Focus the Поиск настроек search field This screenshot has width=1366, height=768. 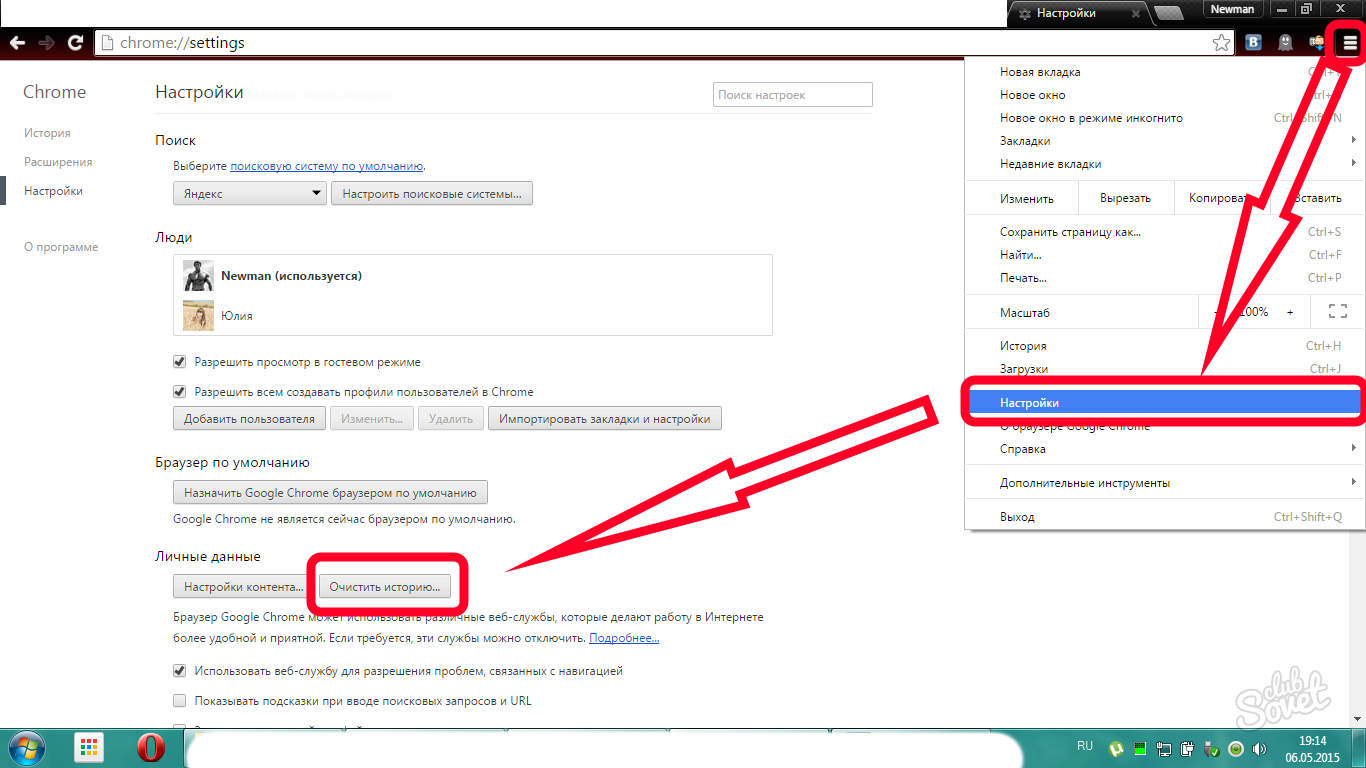click(x=793, y=95)
